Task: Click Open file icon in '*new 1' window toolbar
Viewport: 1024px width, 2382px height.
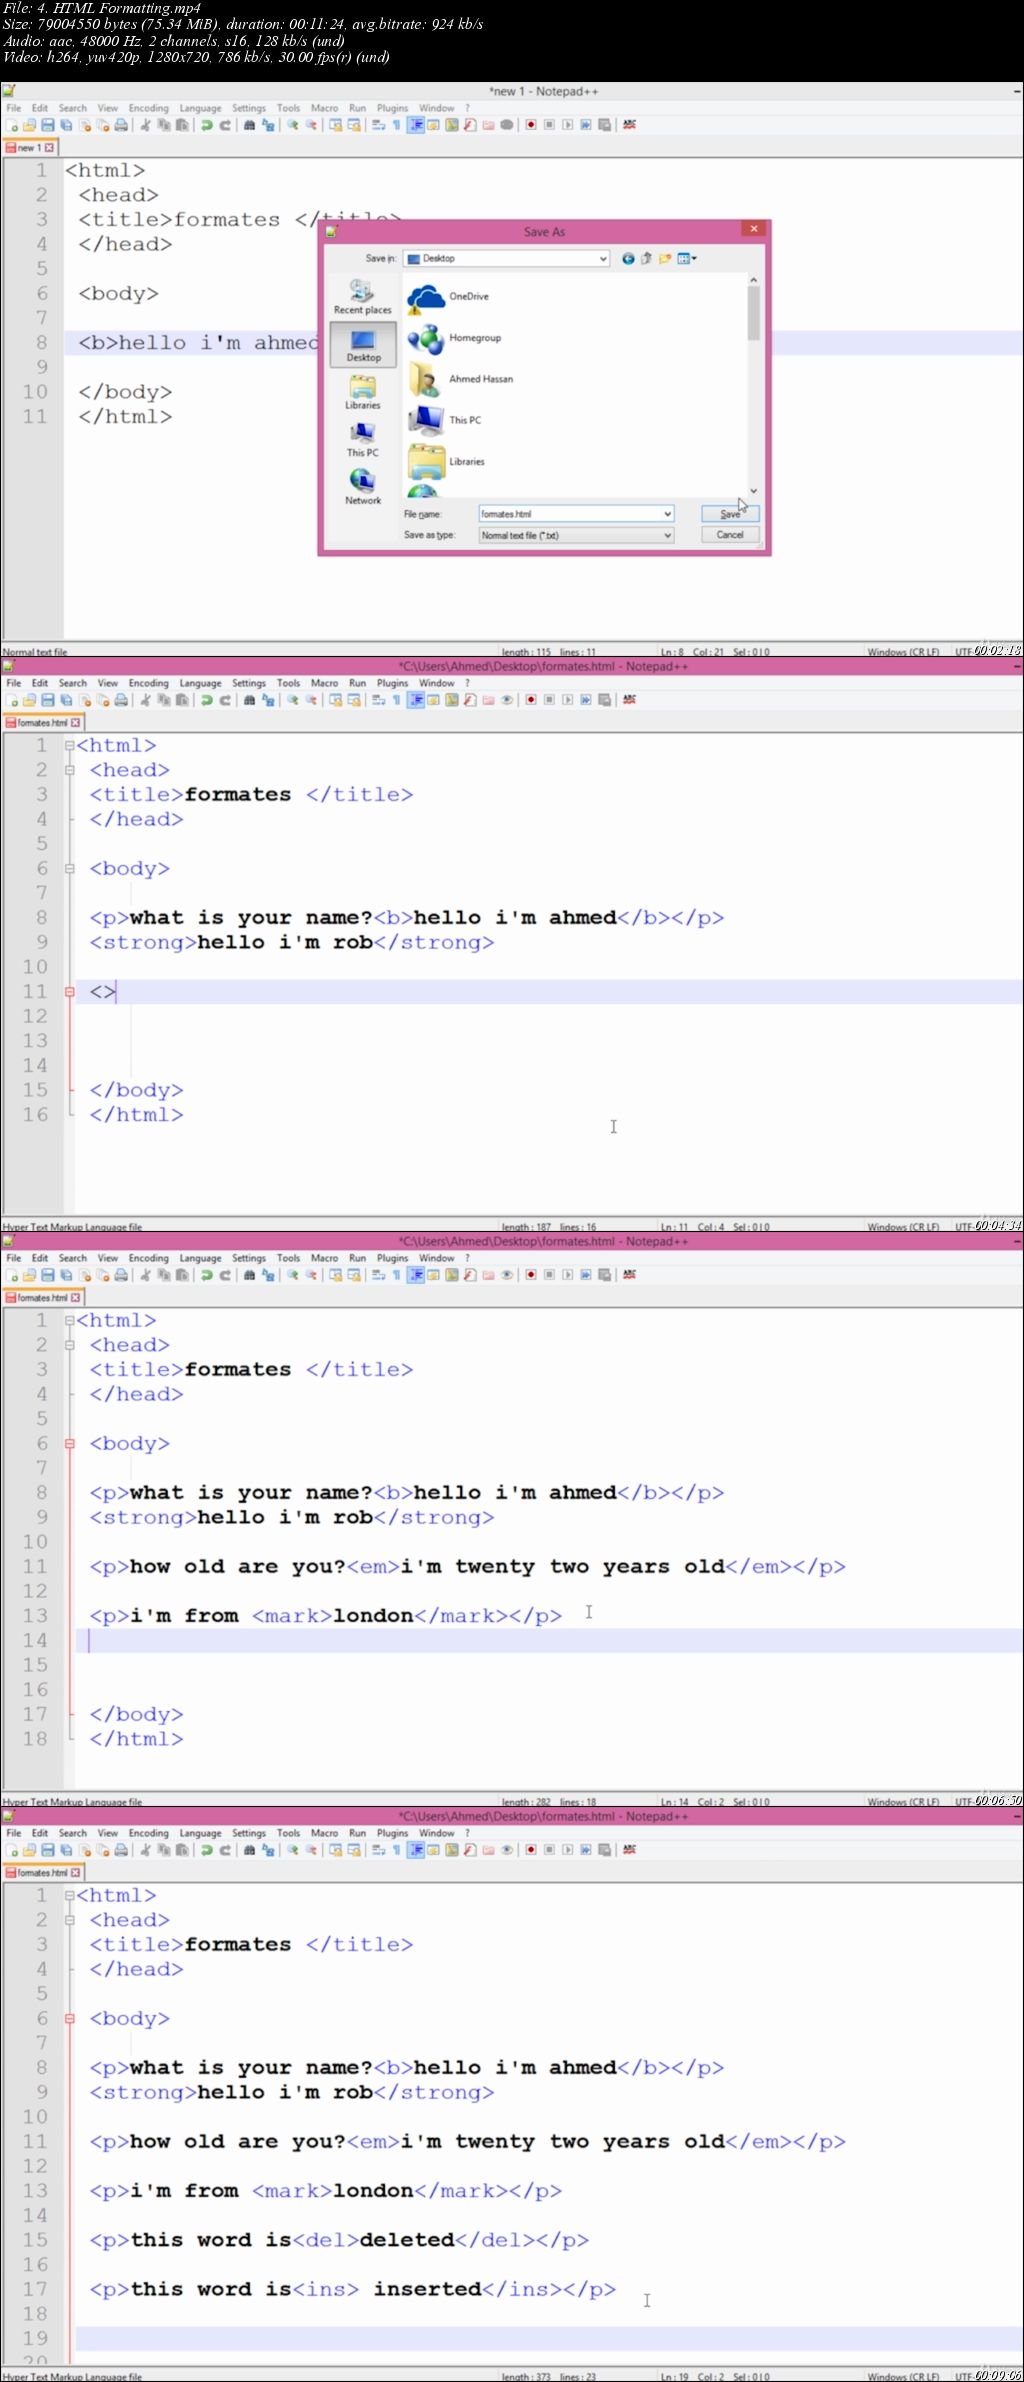Action: click(29, 125)
